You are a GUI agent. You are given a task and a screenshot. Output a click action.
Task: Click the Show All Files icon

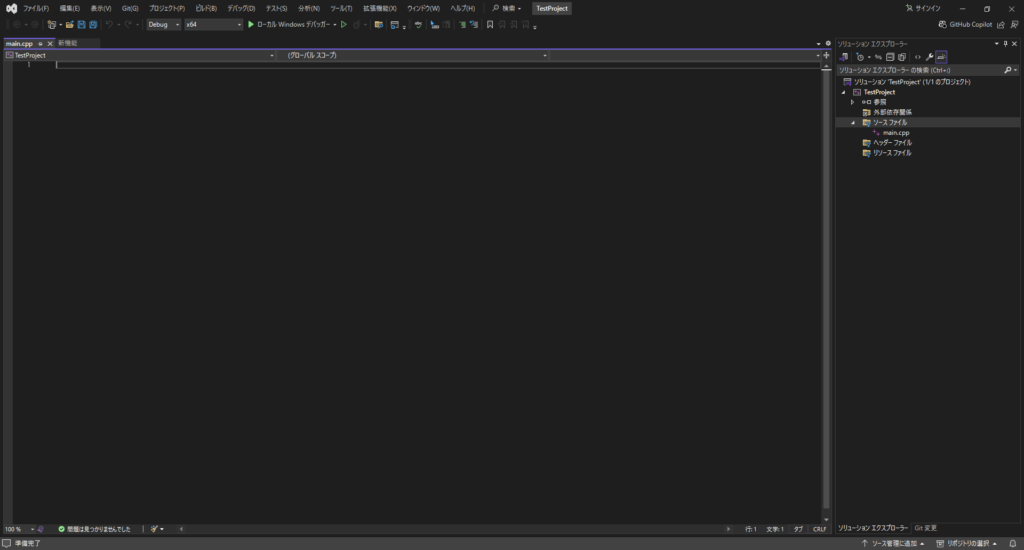point(902,57)
